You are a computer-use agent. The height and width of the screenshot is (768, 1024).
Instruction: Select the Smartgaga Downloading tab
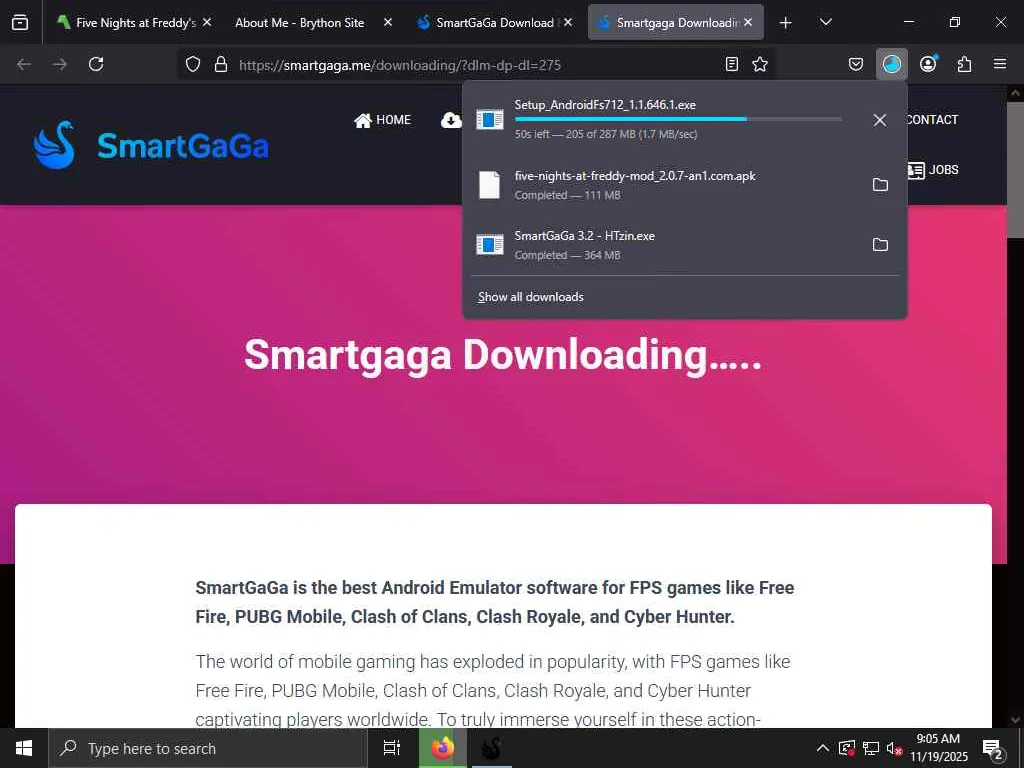676,22
